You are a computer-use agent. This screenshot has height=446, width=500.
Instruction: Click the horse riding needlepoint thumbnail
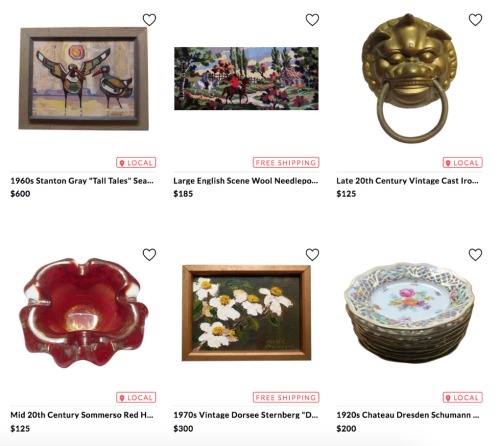coord(246,78)
